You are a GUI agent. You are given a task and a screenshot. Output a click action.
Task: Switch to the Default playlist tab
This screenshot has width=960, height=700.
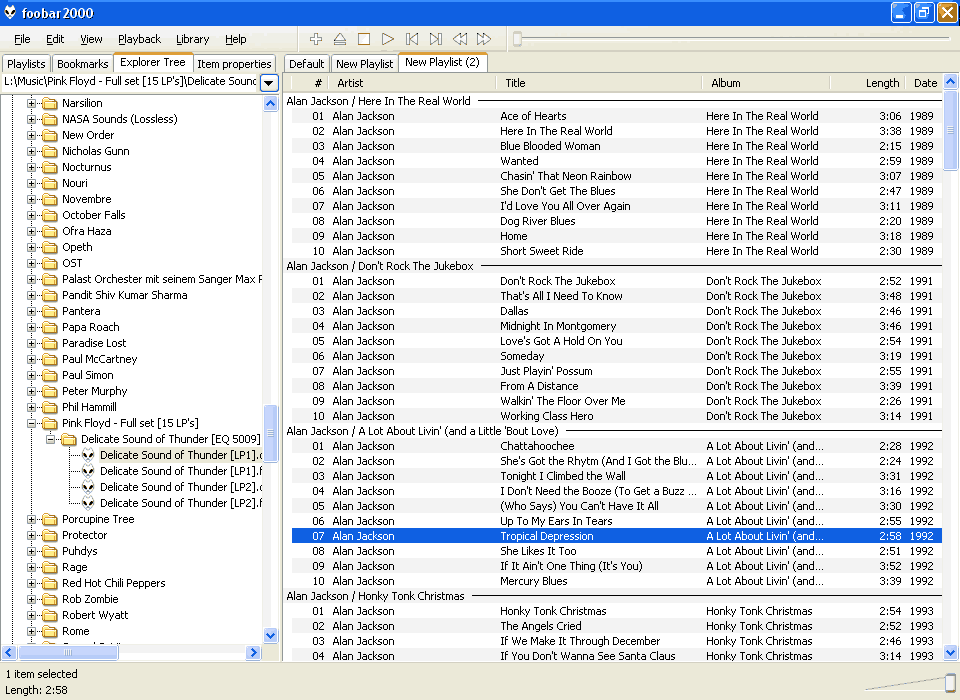(306, 64)
